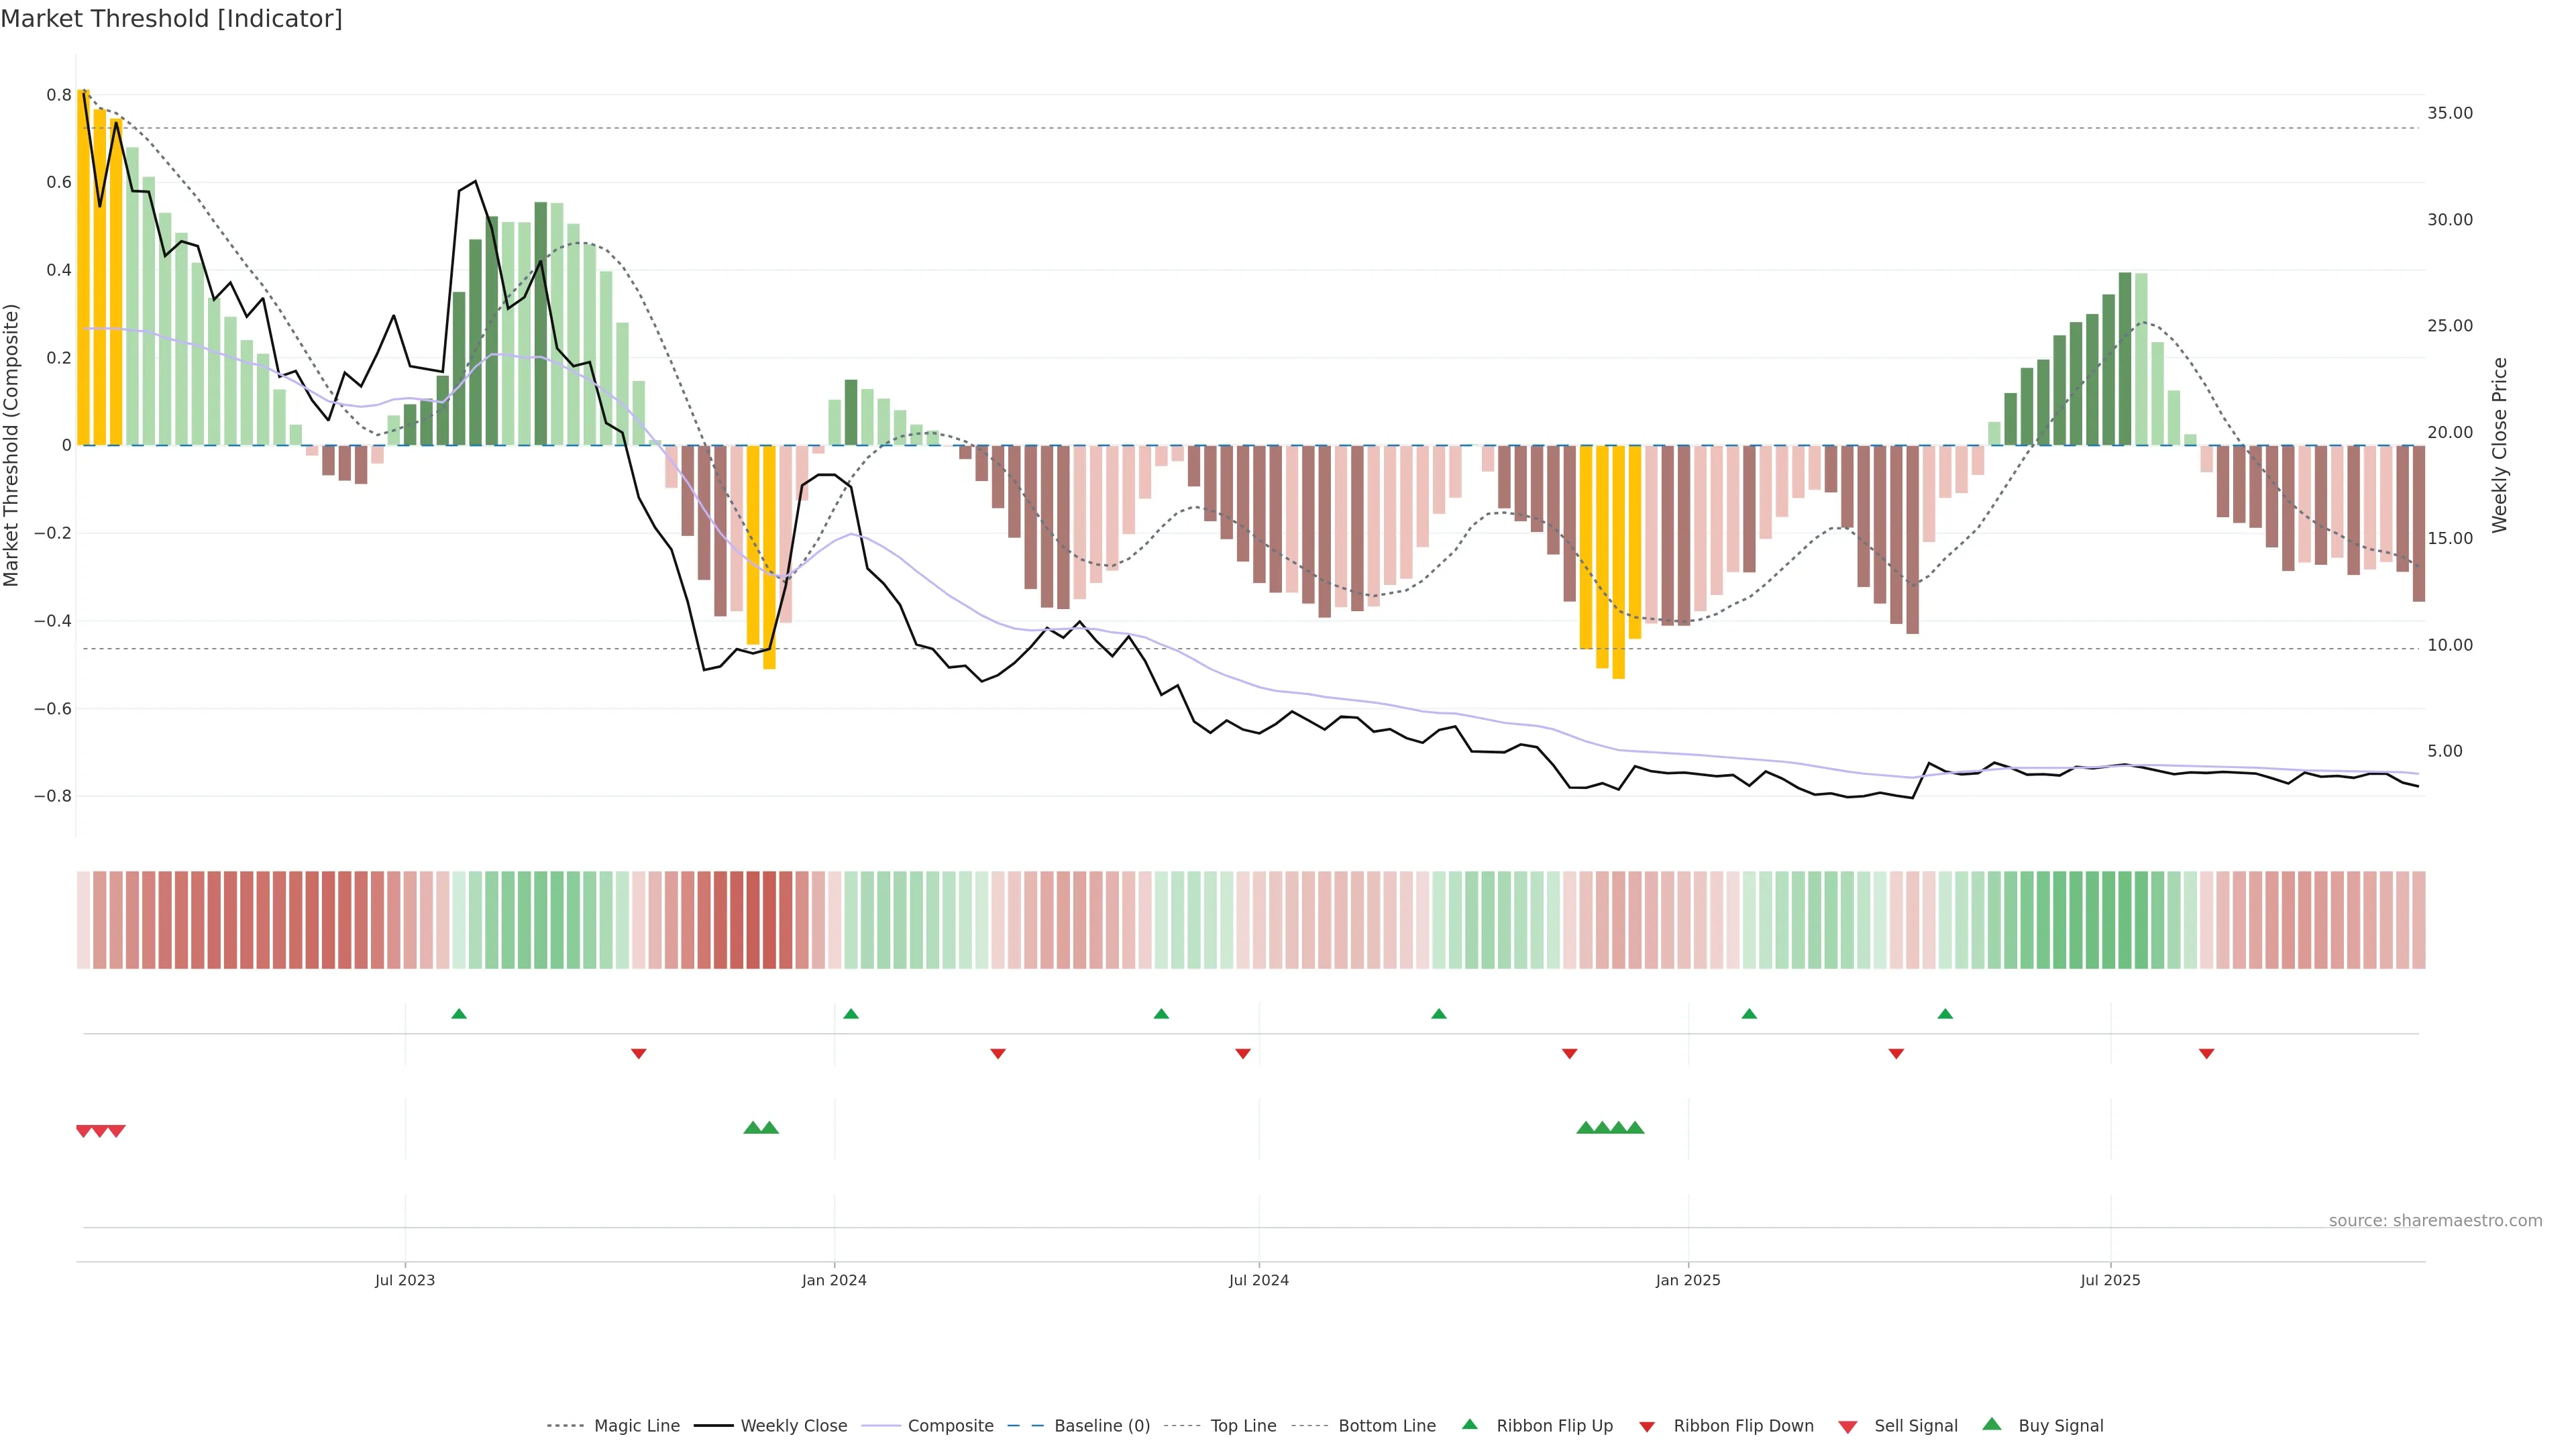The image size is (2576, 1449).
Task: Click the first yellow bar at chart start
Action: (84, 270)
